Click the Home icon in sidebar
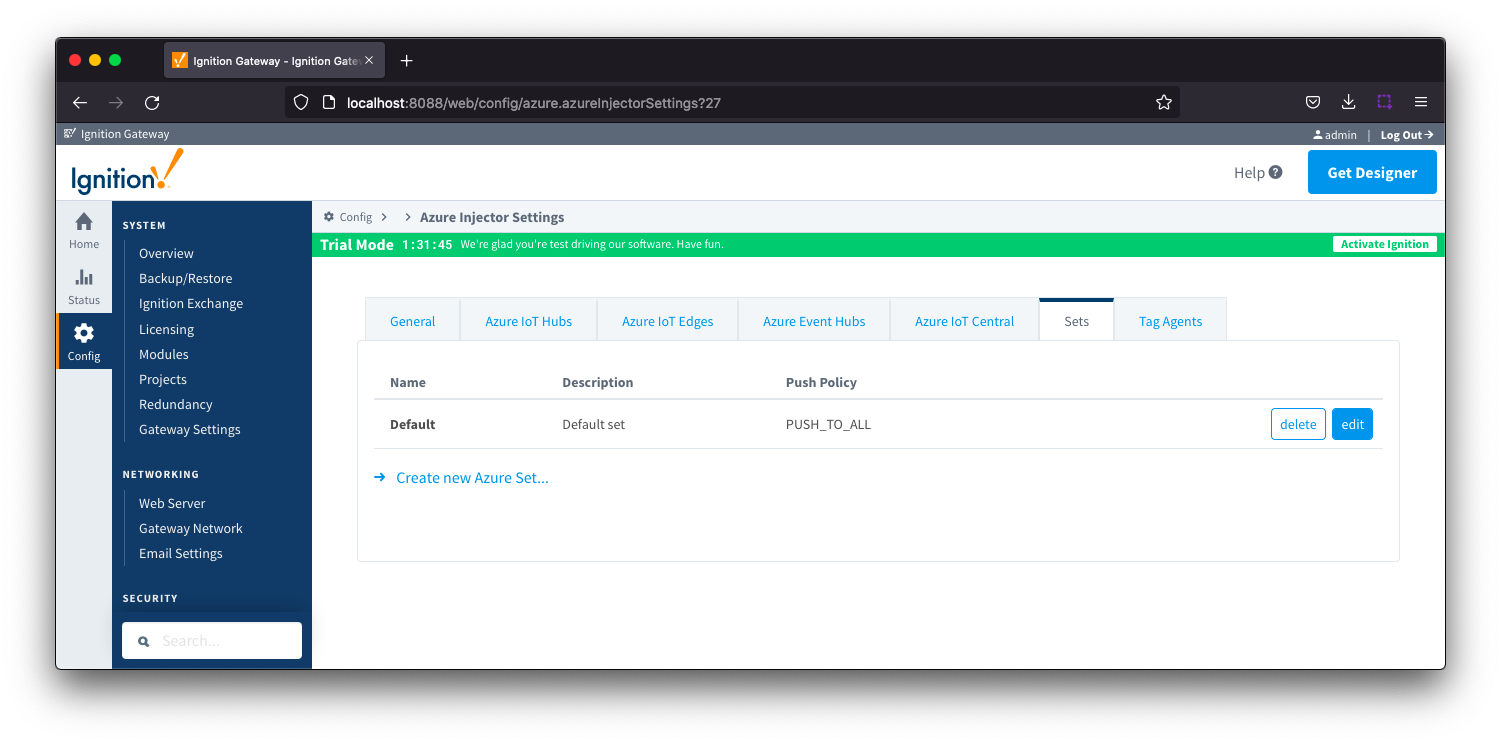The width and height of the screenshot is (1501, 743). coord(84,223)
